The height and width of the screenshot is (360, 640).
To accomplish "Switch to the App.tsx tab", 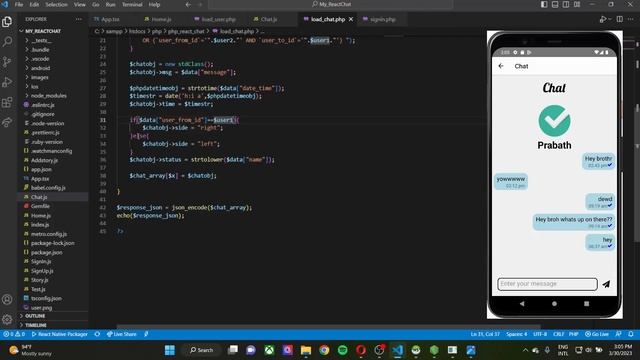I will [x=110, y=19].
